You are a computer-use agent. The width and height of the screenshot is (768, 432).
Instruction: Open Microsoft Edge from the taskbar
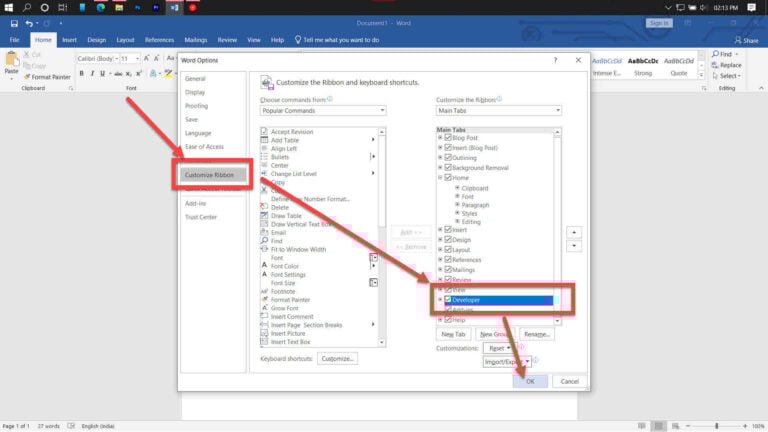pos(100,7)
